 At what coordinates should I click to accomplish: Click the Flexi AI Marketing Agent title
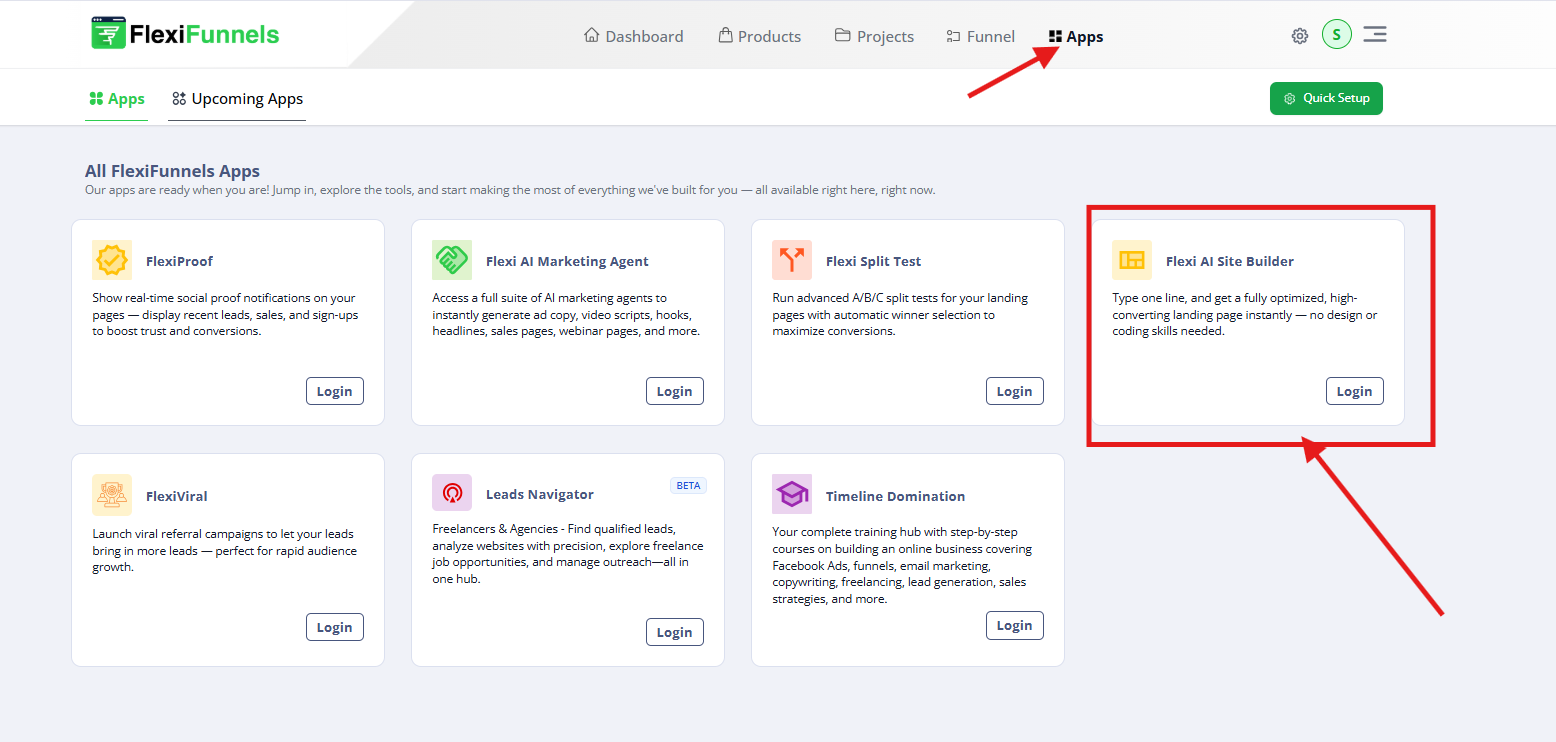pos(567,261)
